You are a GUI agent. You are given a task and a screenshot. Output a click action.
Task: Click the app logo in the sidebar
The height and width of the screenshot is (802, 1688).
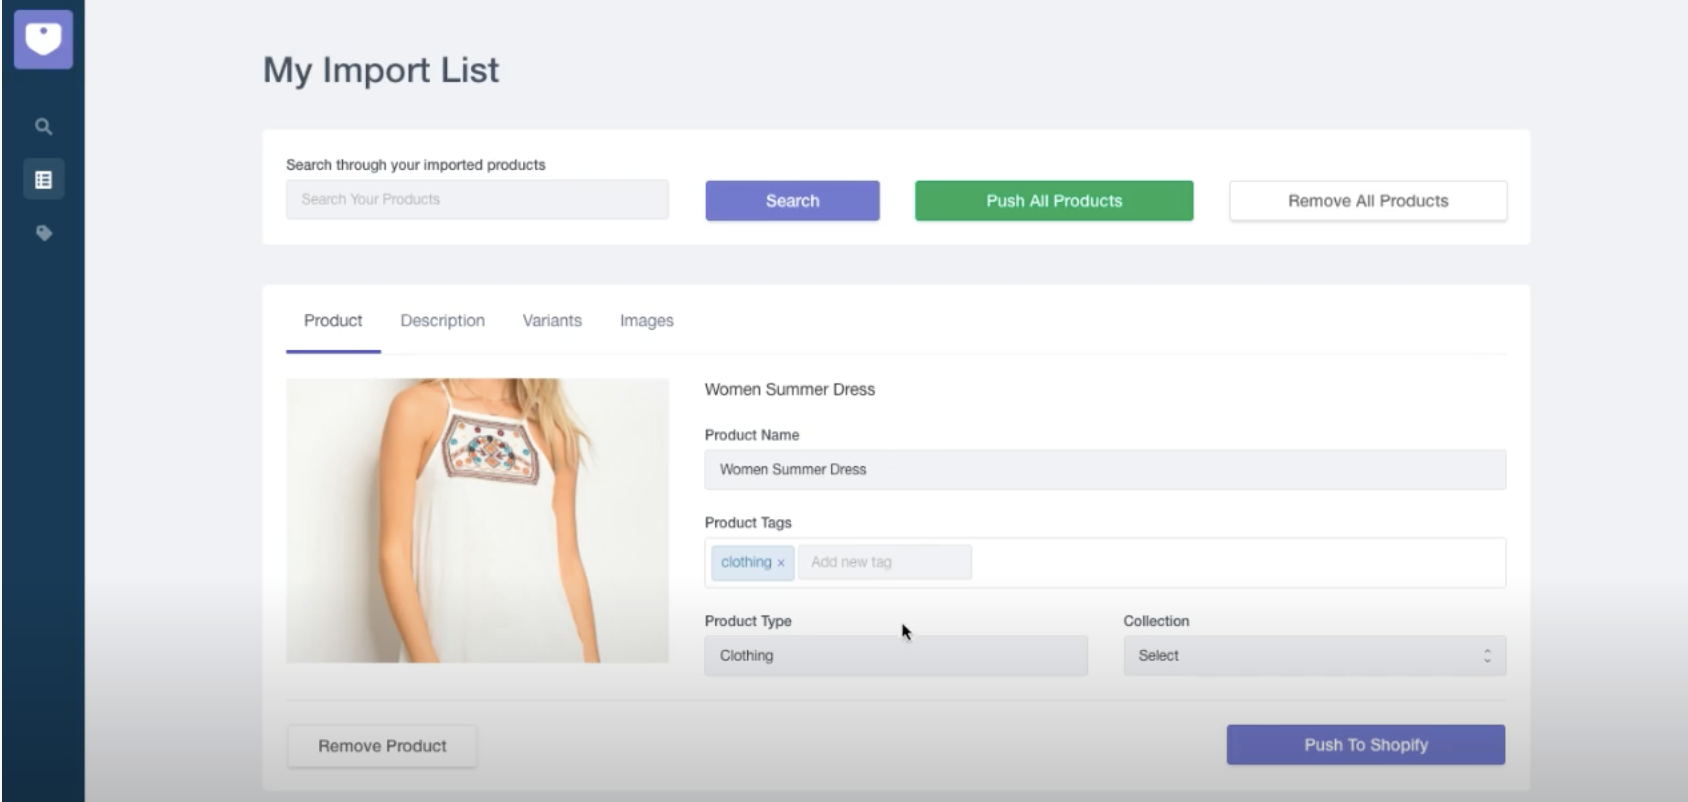pos(43,40)
